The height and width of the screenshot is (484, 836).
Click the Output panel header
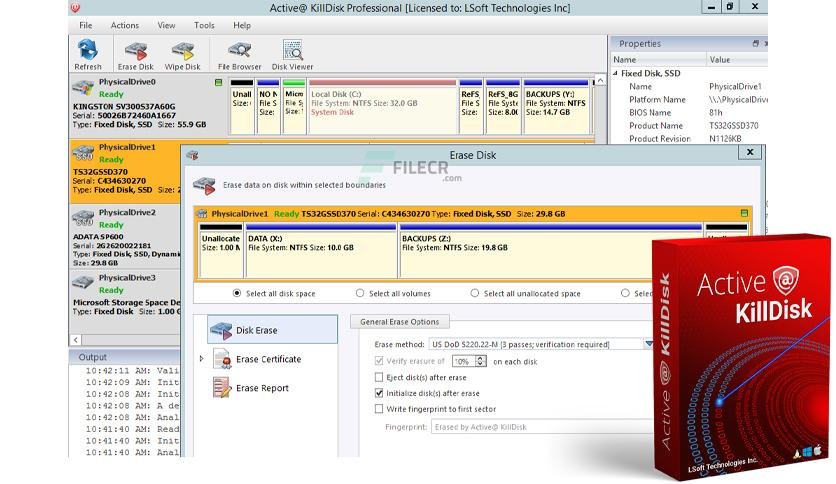click(x=124, y=357)
